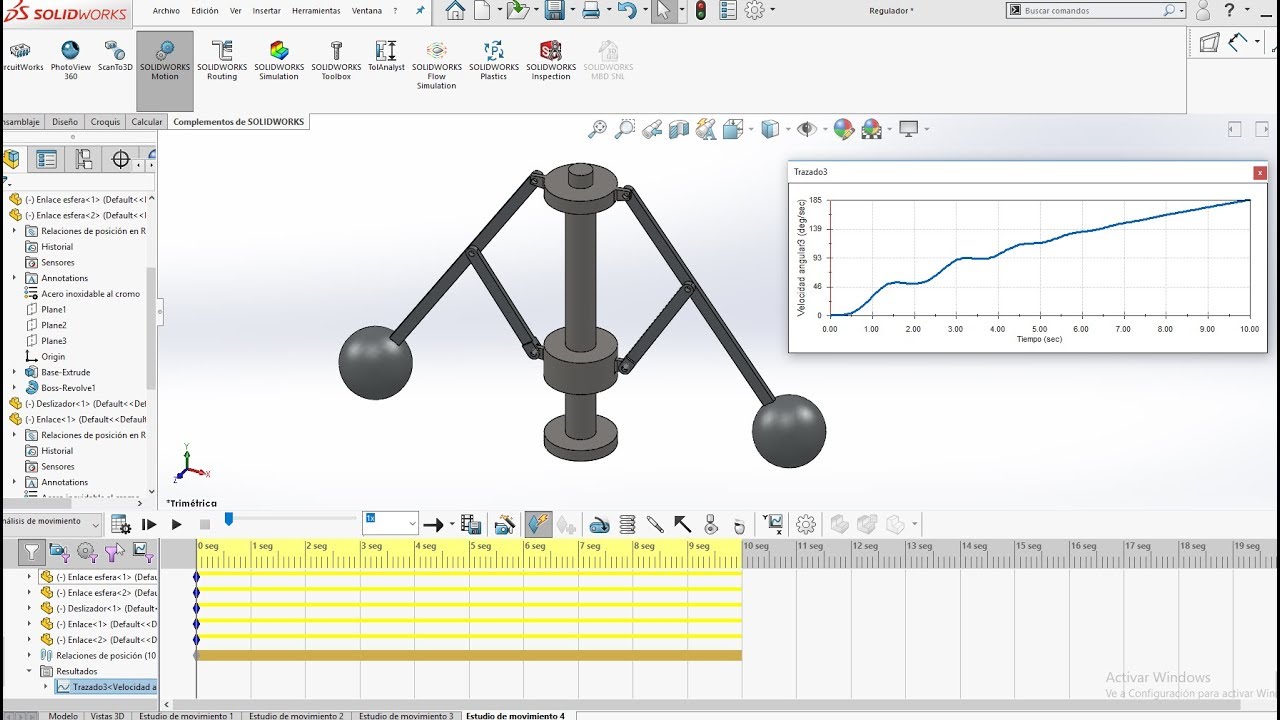Toggle the SOLIDWORKS Toolbox add-in
The width and height of the screenshot is (1280, 720).
(336, 62)
